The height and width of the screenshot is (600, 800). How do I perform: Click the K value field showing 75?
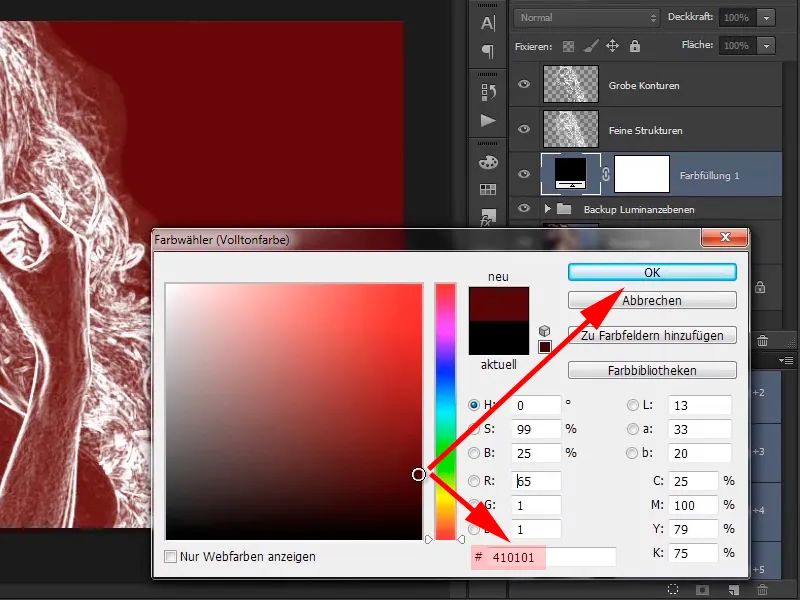pos(693,553)
